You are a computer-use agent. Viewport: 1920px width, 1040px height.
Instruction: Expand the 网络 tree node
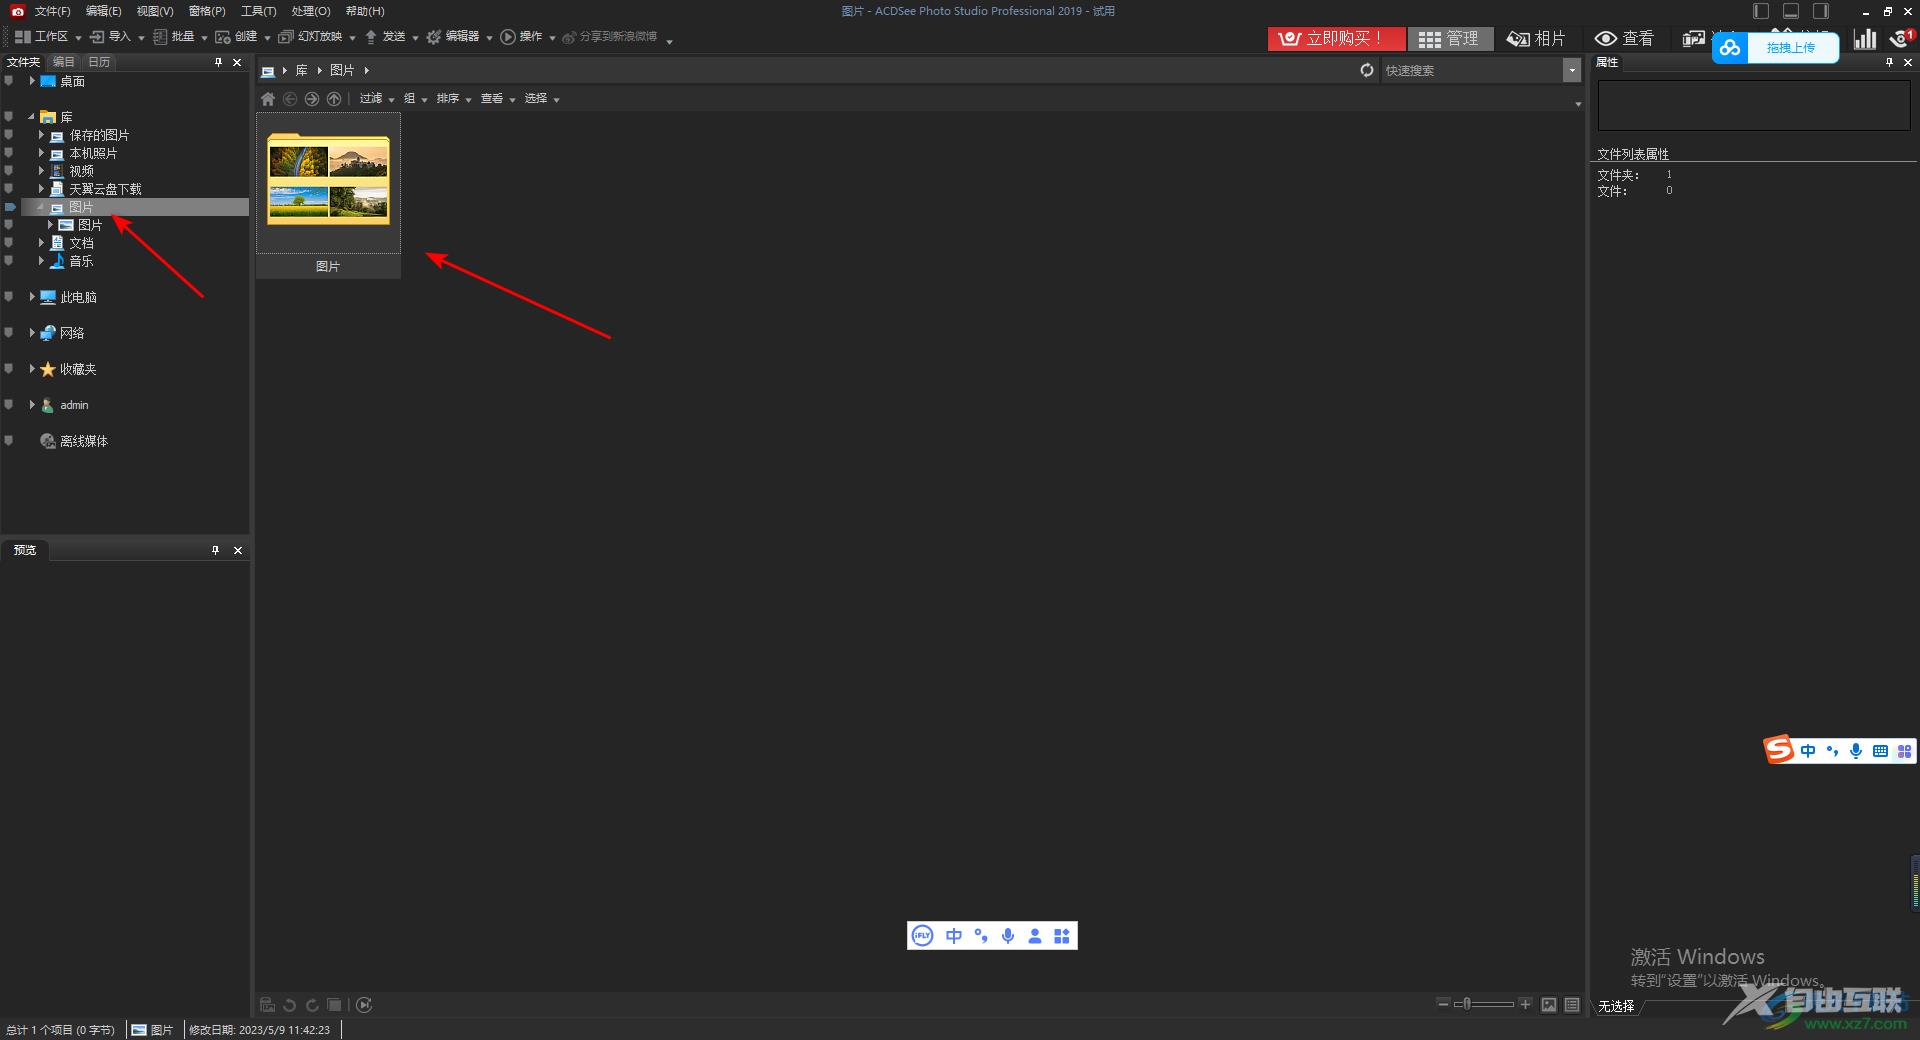coord(32,333)
